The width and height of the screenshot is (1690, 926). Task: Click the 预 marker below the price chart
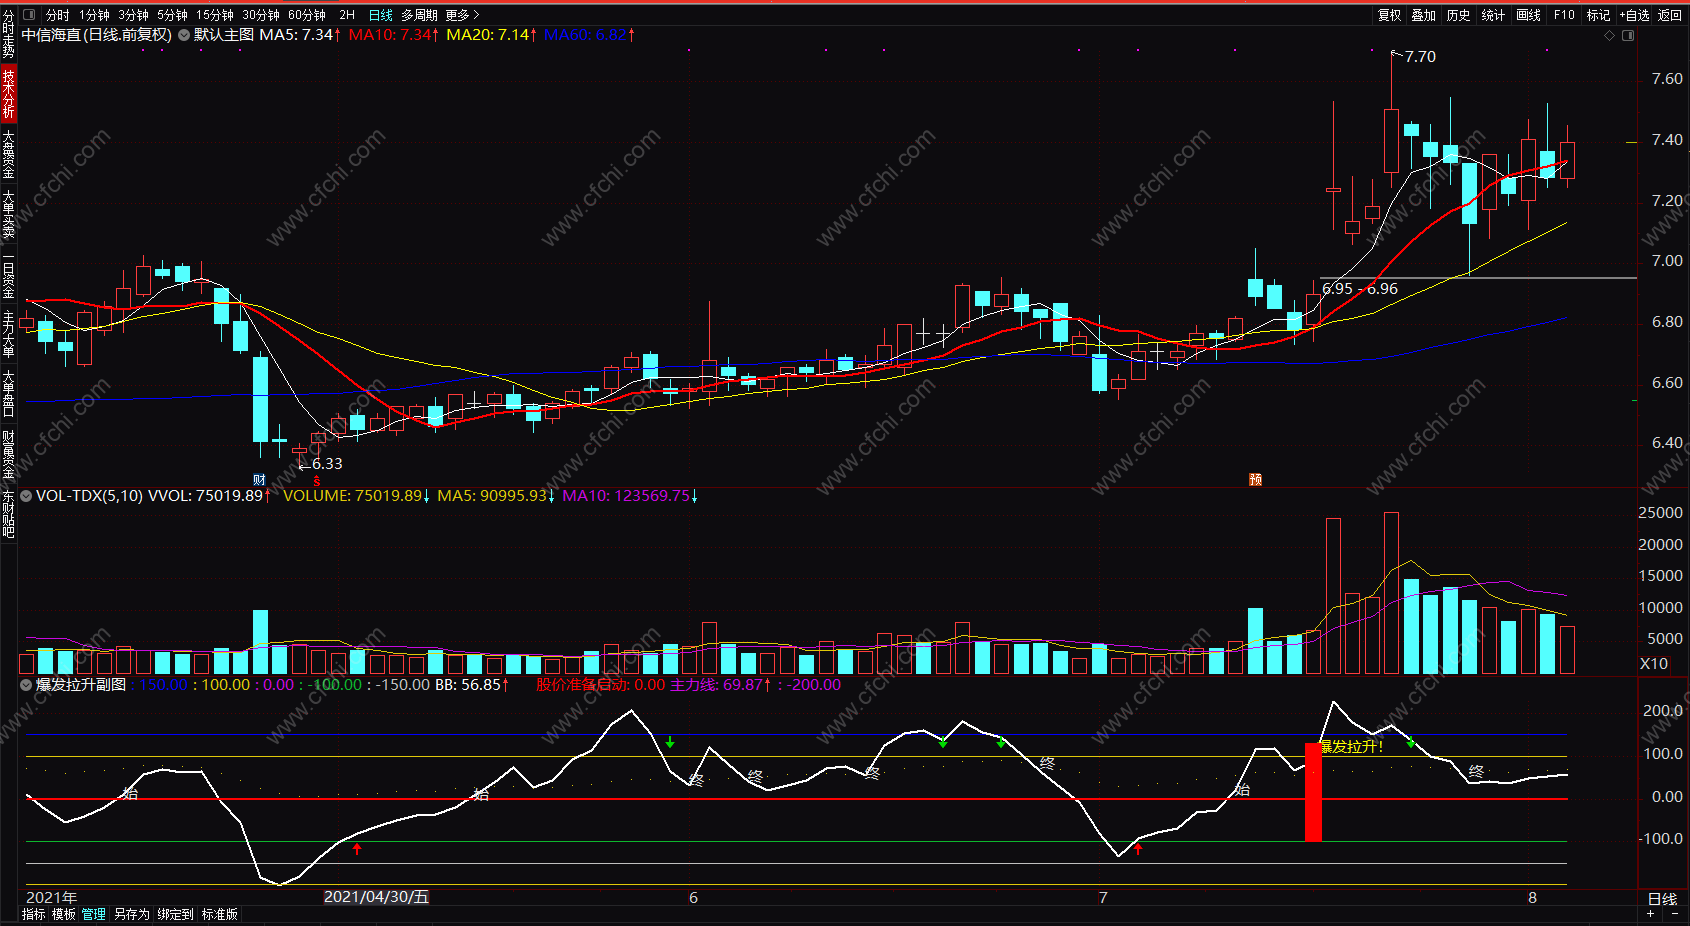point(1256,480)
